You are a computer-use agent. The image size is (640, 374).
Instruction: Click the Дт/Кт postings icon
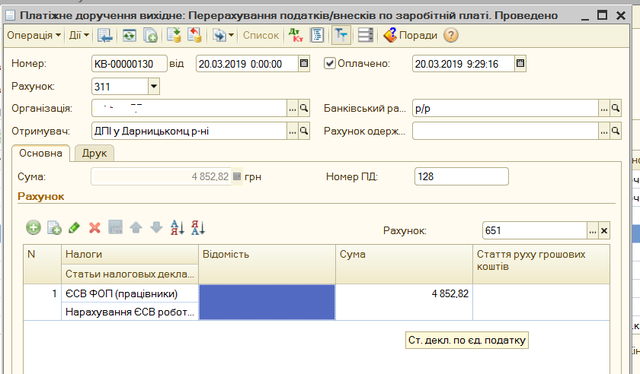click(296, 36)
